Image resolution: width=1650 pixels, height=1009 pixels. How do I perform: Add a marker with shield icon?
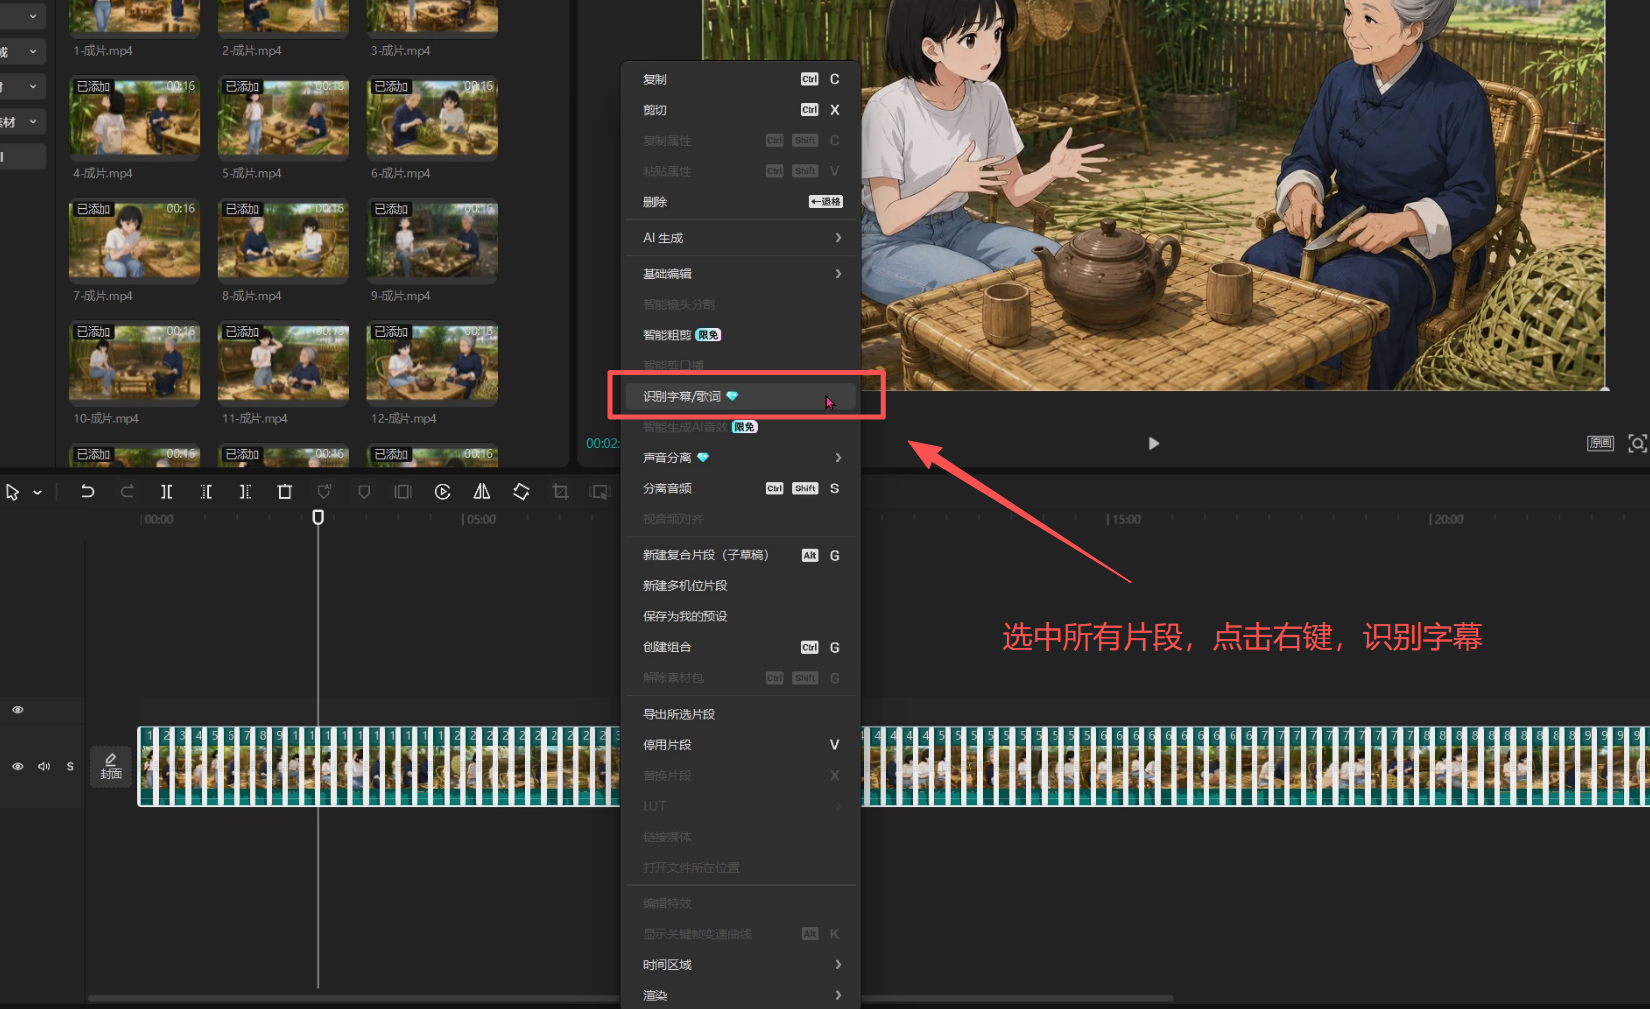click(x=364, y=492)
